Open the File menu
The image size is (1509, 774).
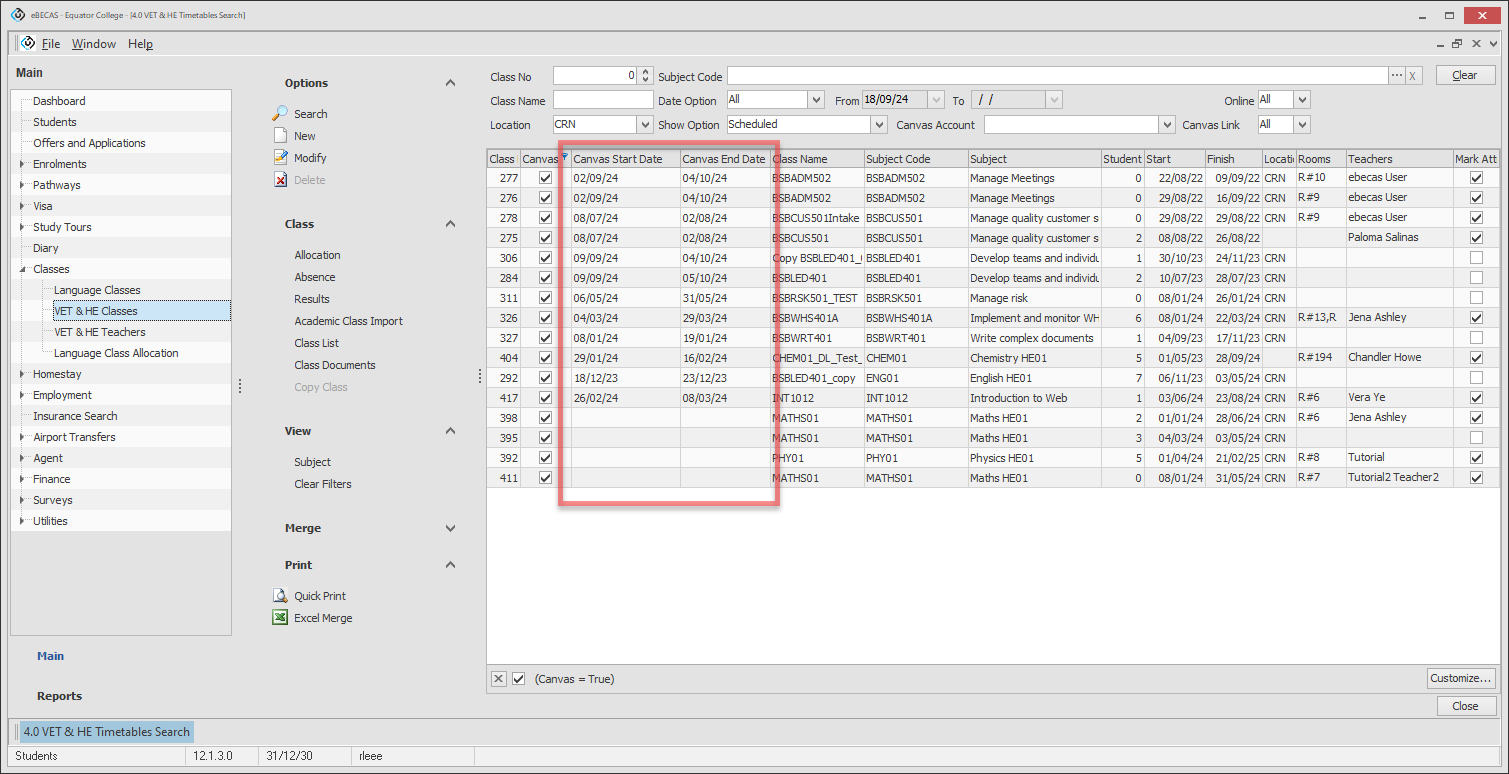click(50, 44)
